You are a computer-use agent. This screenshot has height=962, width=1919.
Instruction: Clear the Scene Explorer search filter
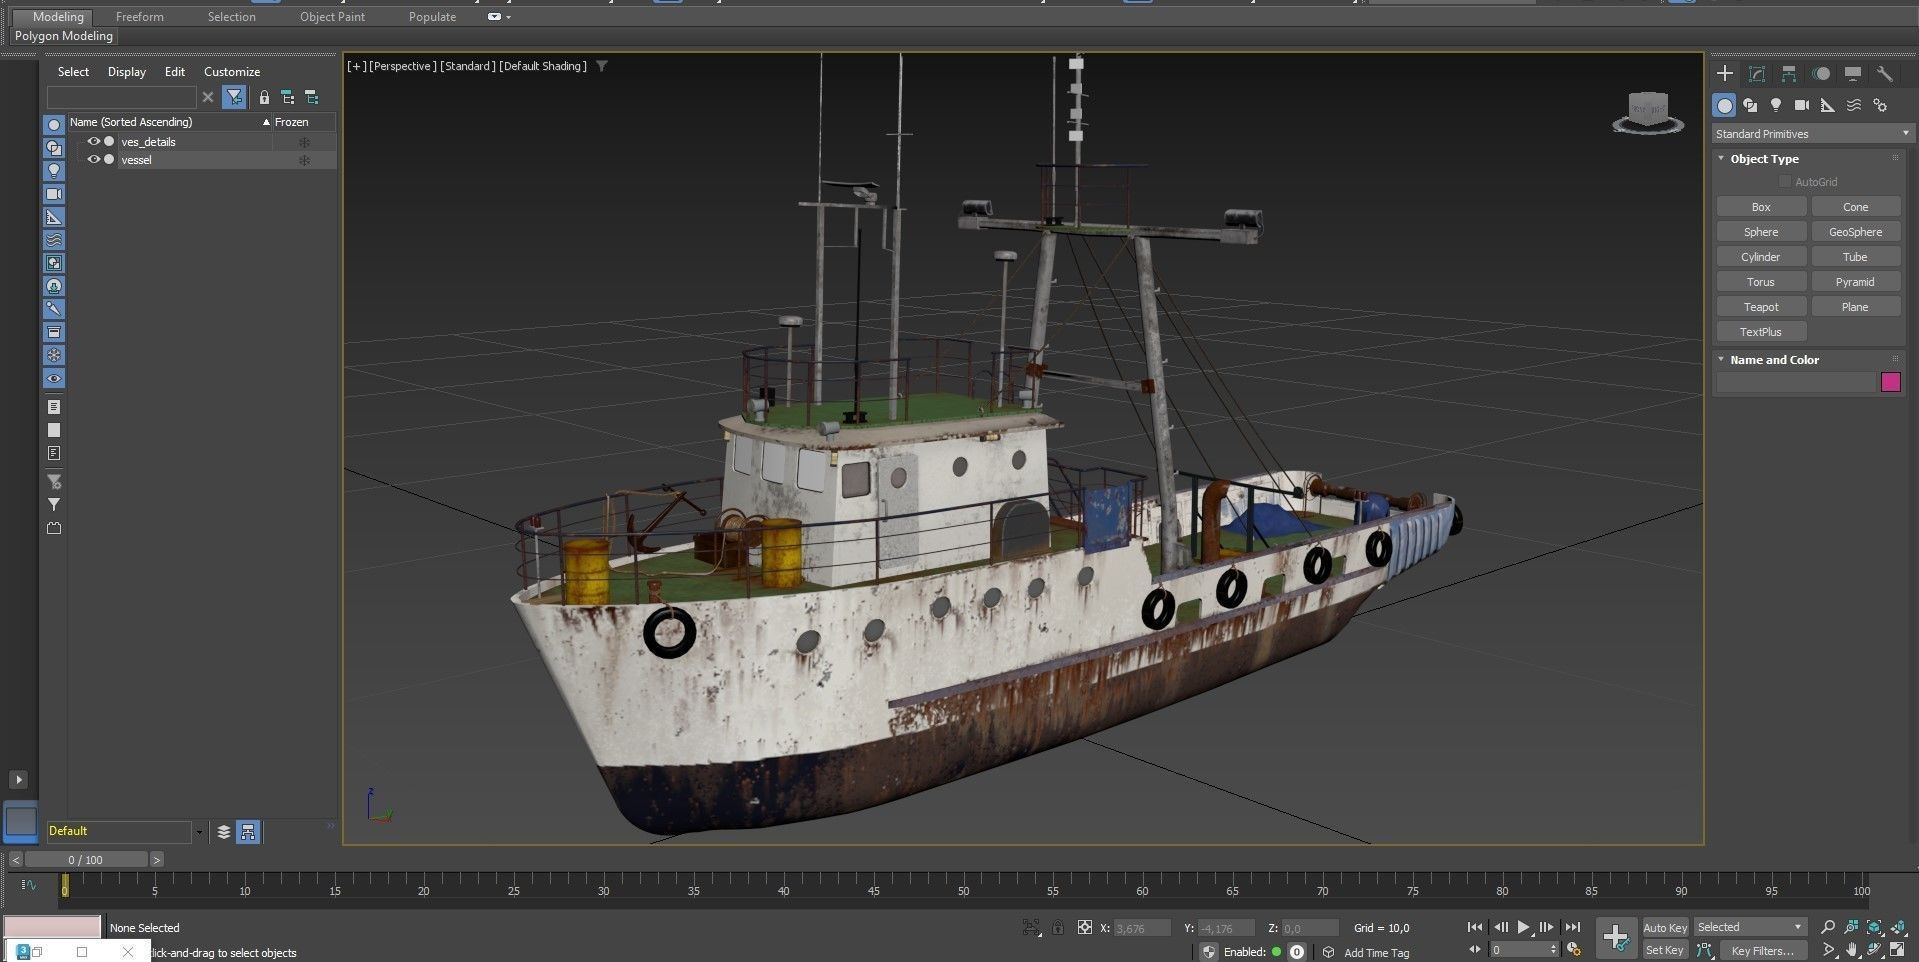(208, 97)
